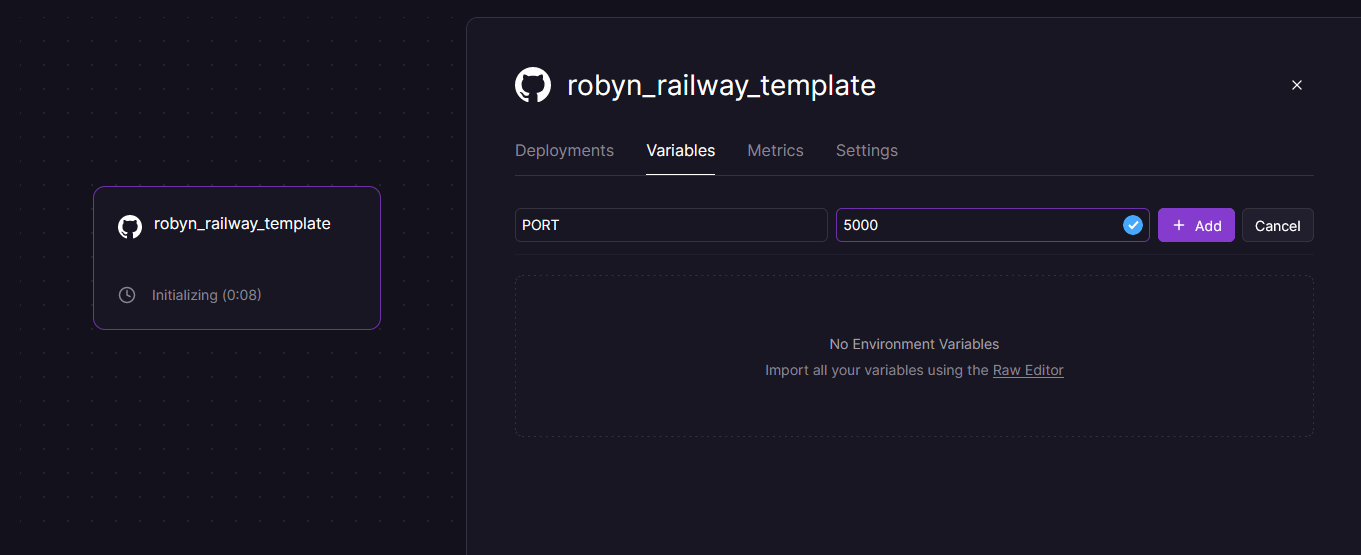
Task: Click the No Environment Variables placeholder
Action: click(914, 344)
